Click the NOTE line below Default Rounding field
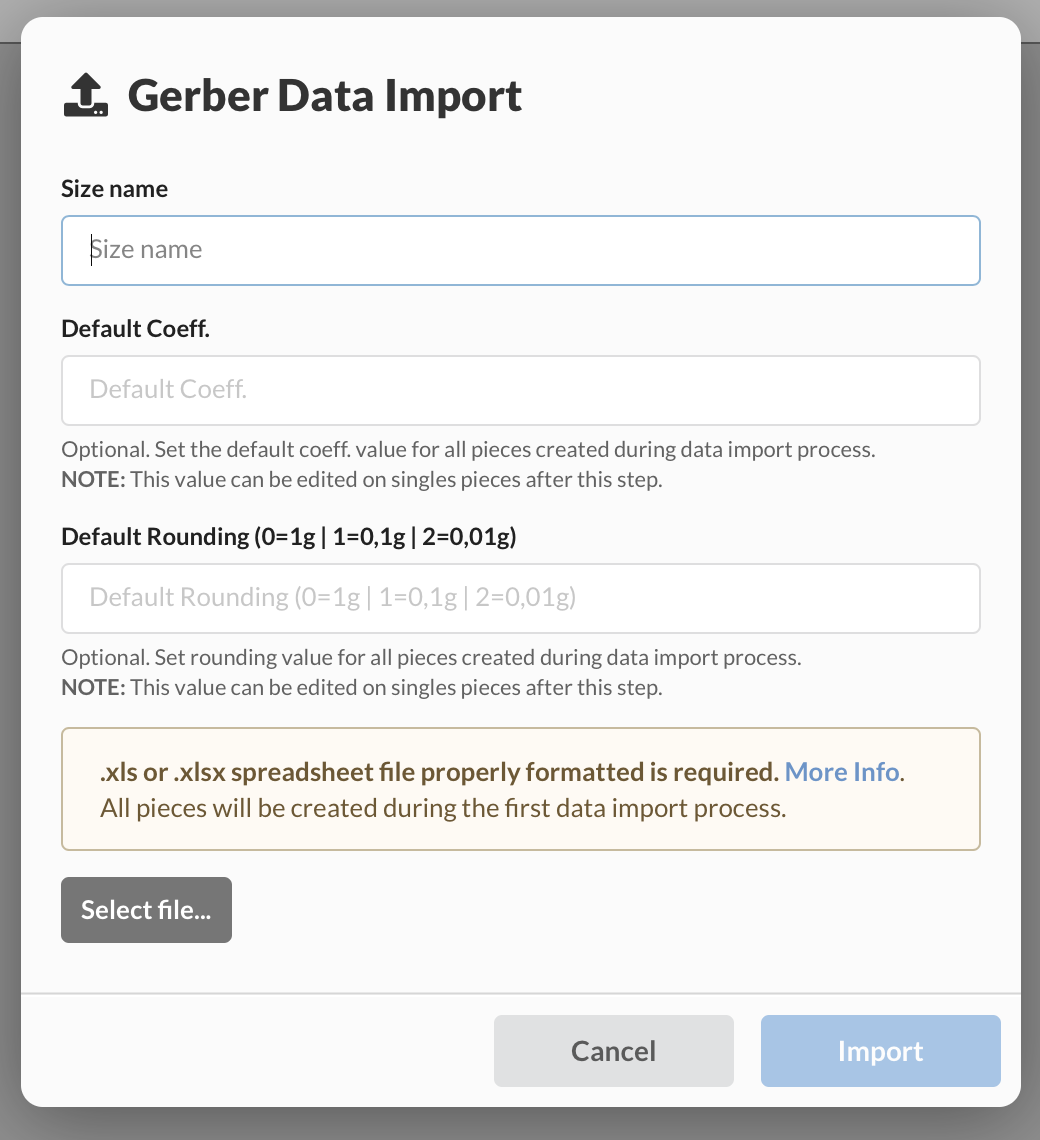 click(361, 688)
